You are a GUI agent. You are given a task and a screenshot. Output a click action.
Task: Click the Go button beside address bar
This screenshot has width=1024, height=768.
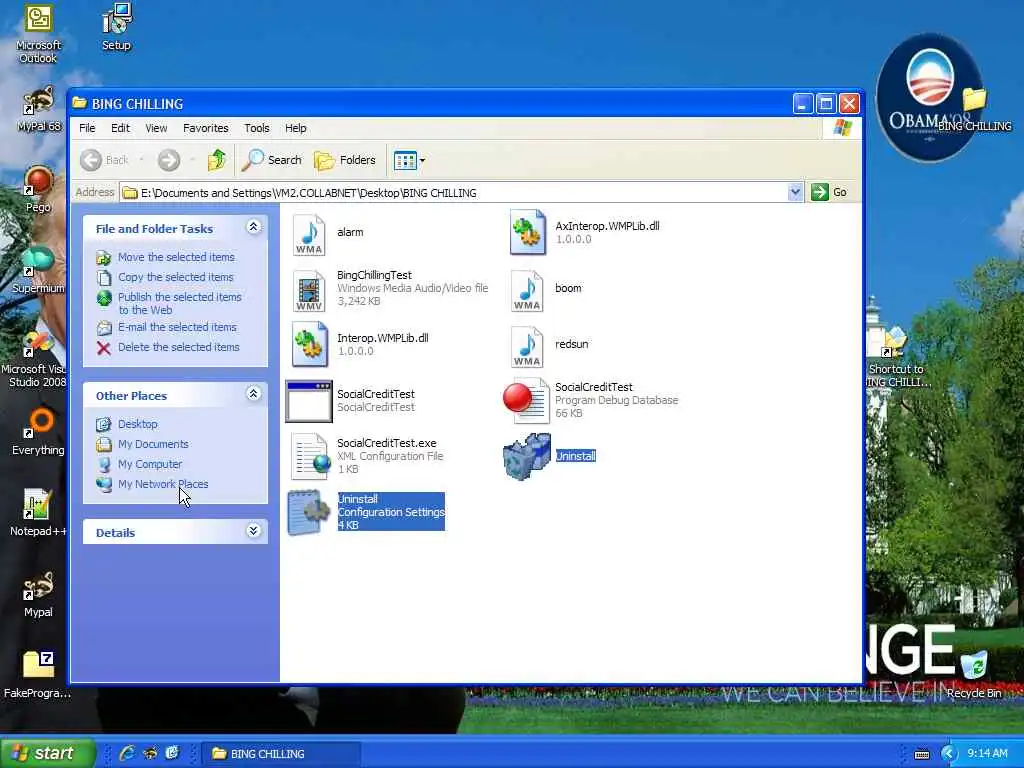[829, 192]
